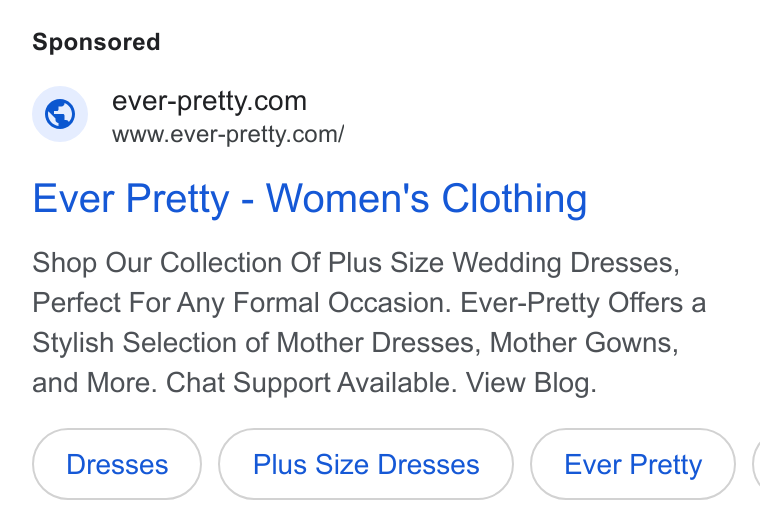Open the Ever Pretty - Women's Clothing headline
This screenshot has height=532, width=760.
(x=310, y=199)
